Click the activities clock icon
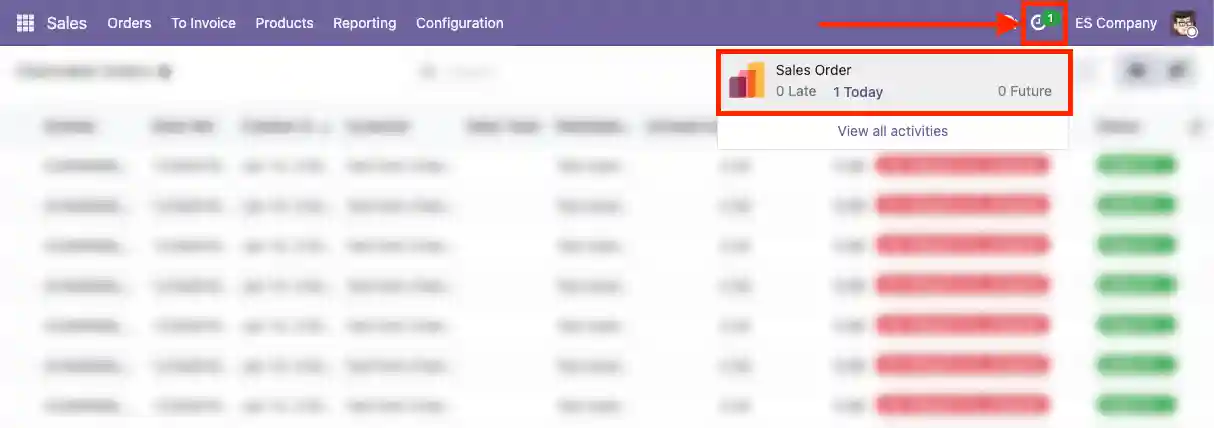 [1039, 23]
